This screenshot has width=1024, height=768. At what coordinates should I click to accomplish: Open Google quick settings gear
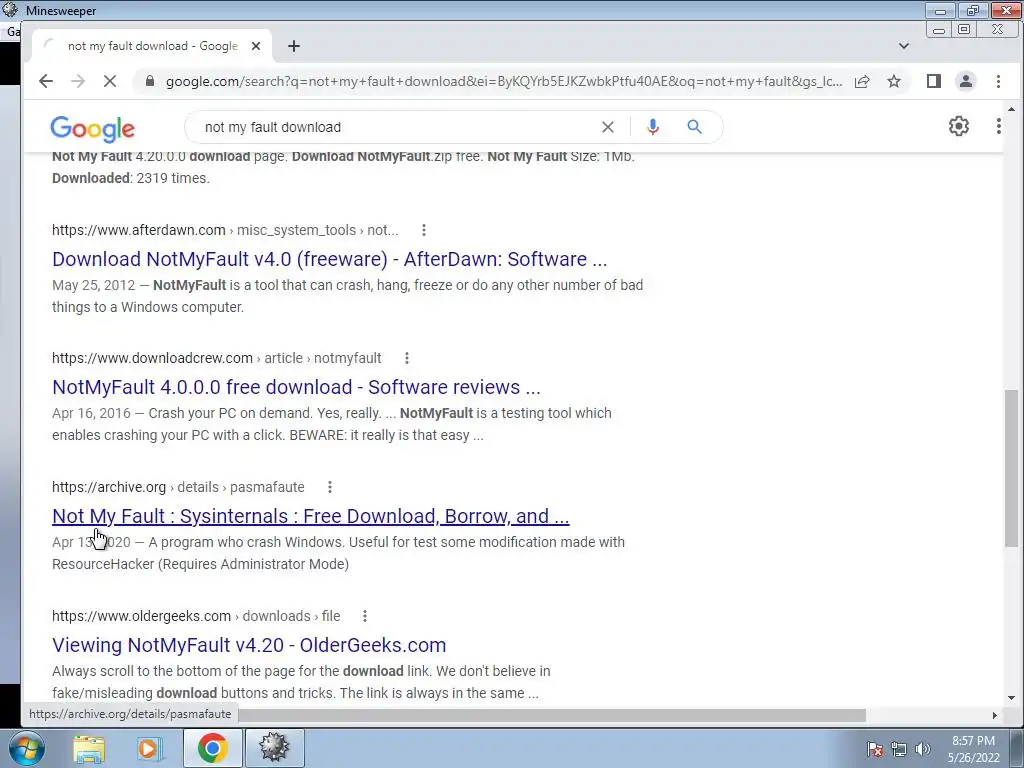pyautogui.click(x=959, y=126)
